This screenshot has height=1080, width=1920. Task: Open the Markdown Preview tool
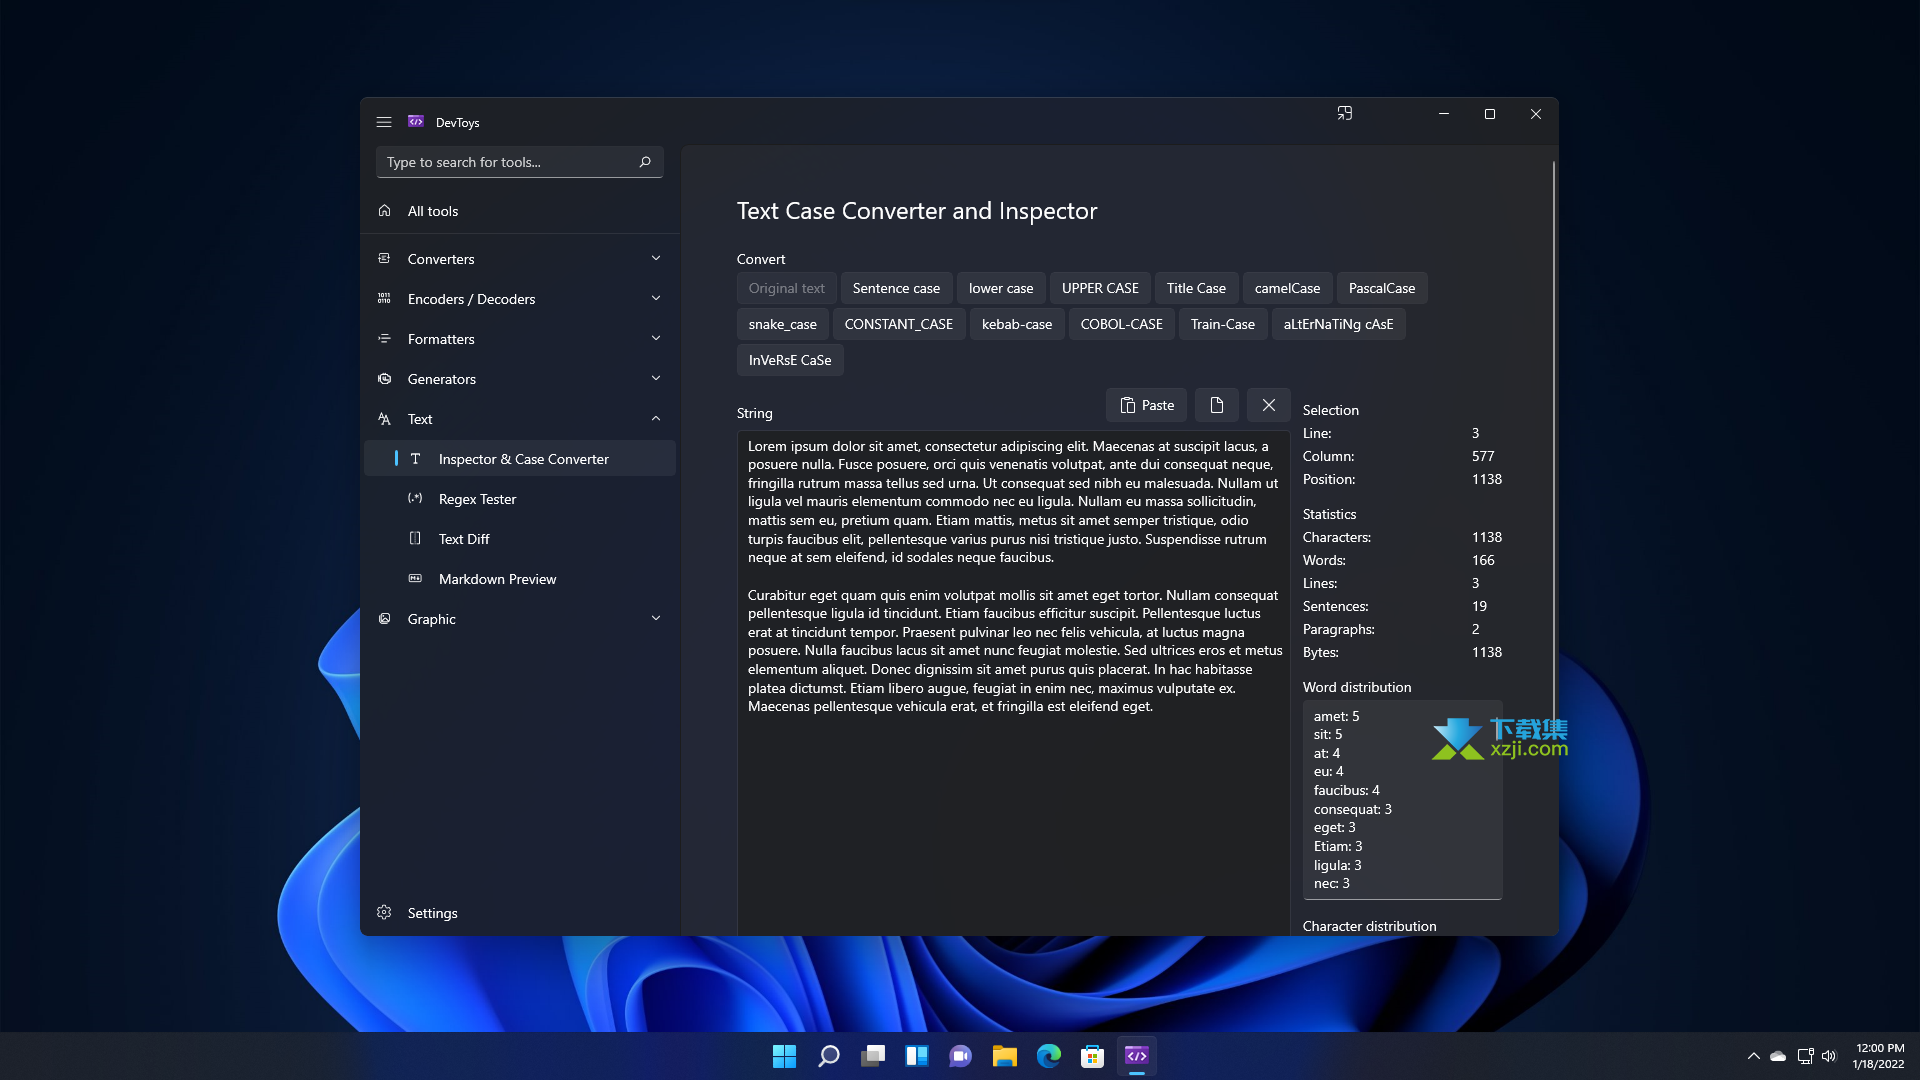click(x=497, y=579)
